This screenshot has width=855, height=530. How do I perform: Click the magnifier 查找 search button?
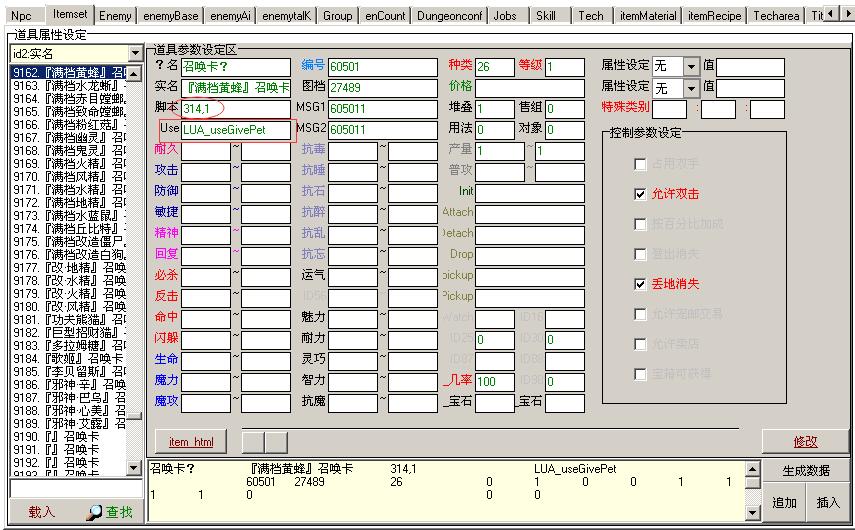[110, 511]
